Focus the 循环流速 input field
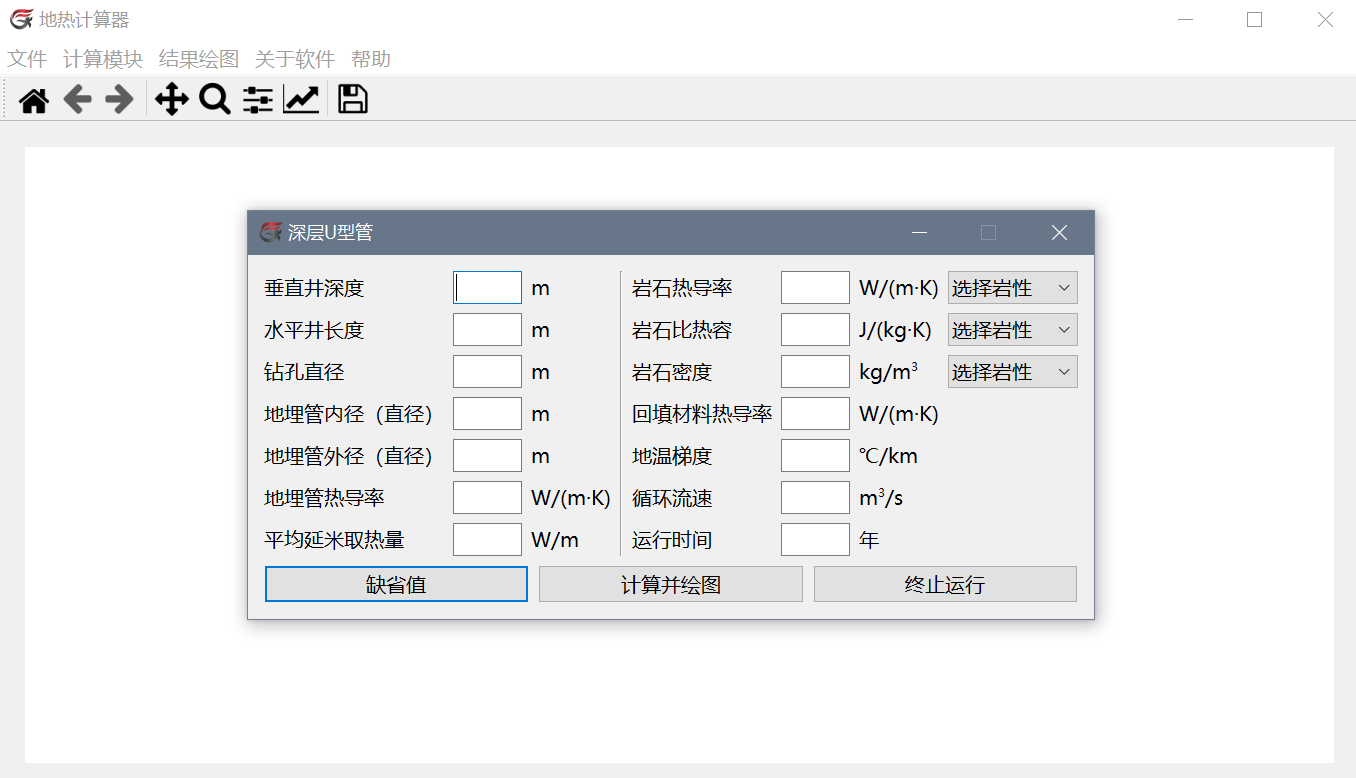The image size is (1356, 778). click(815, 498)
